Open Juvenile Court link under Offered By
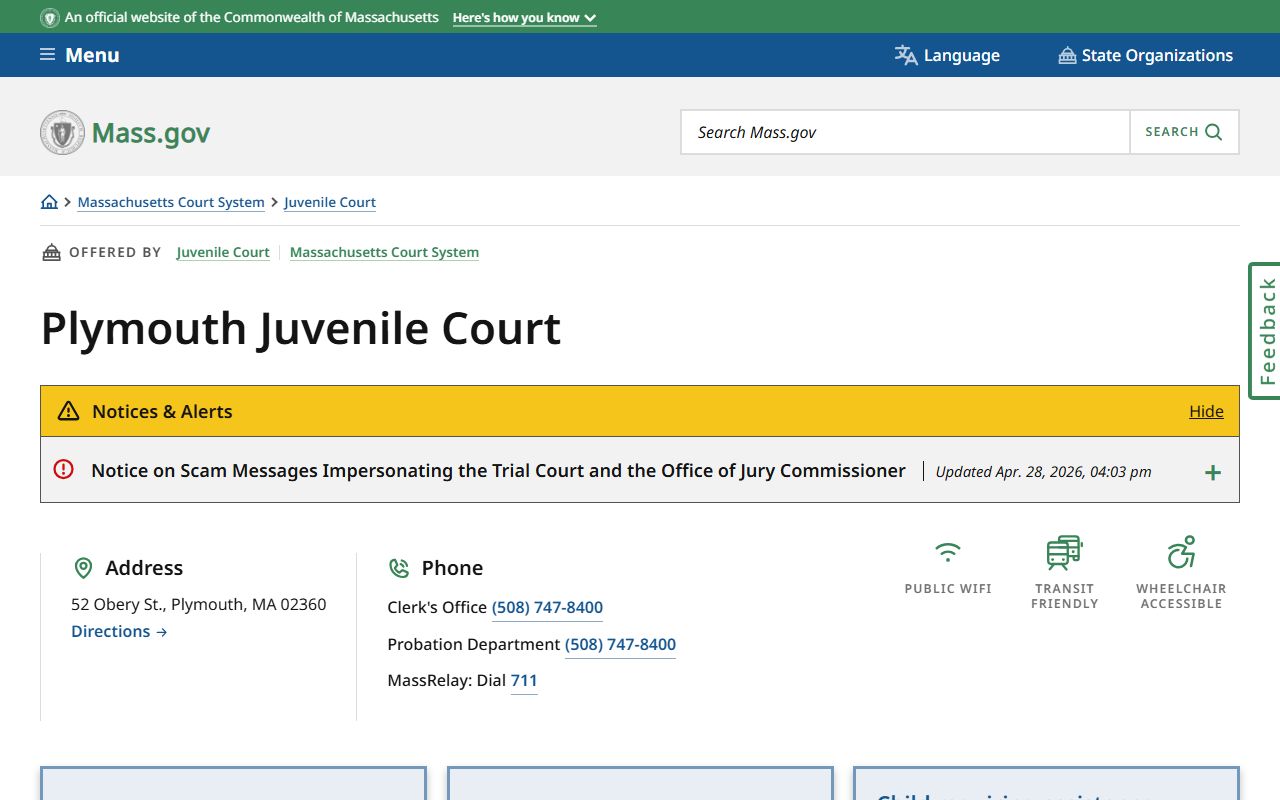The height and width of the screenshot is (800, 1280). click(223, 252)
